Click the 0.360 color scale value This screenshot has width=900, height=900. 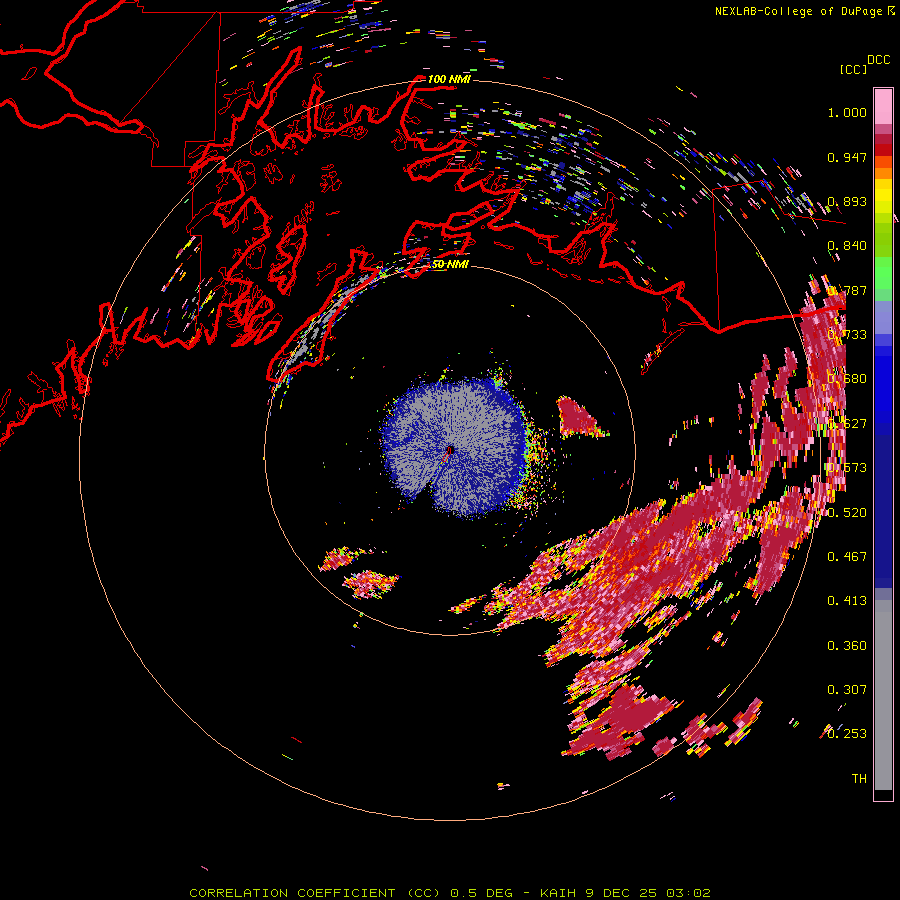(x=847, y=646)
